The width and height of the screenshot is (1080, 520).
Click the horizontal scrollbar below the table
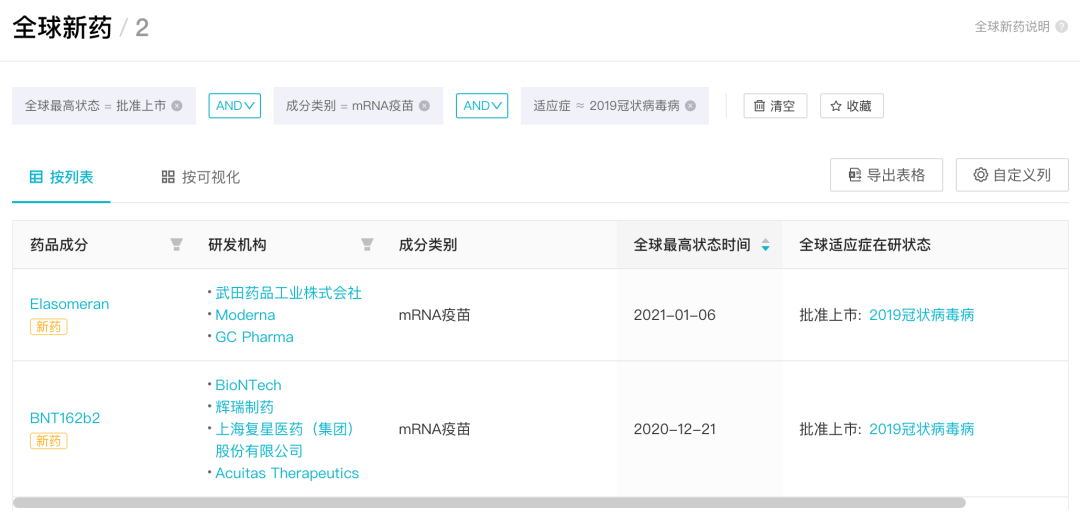tap(489, 502)
